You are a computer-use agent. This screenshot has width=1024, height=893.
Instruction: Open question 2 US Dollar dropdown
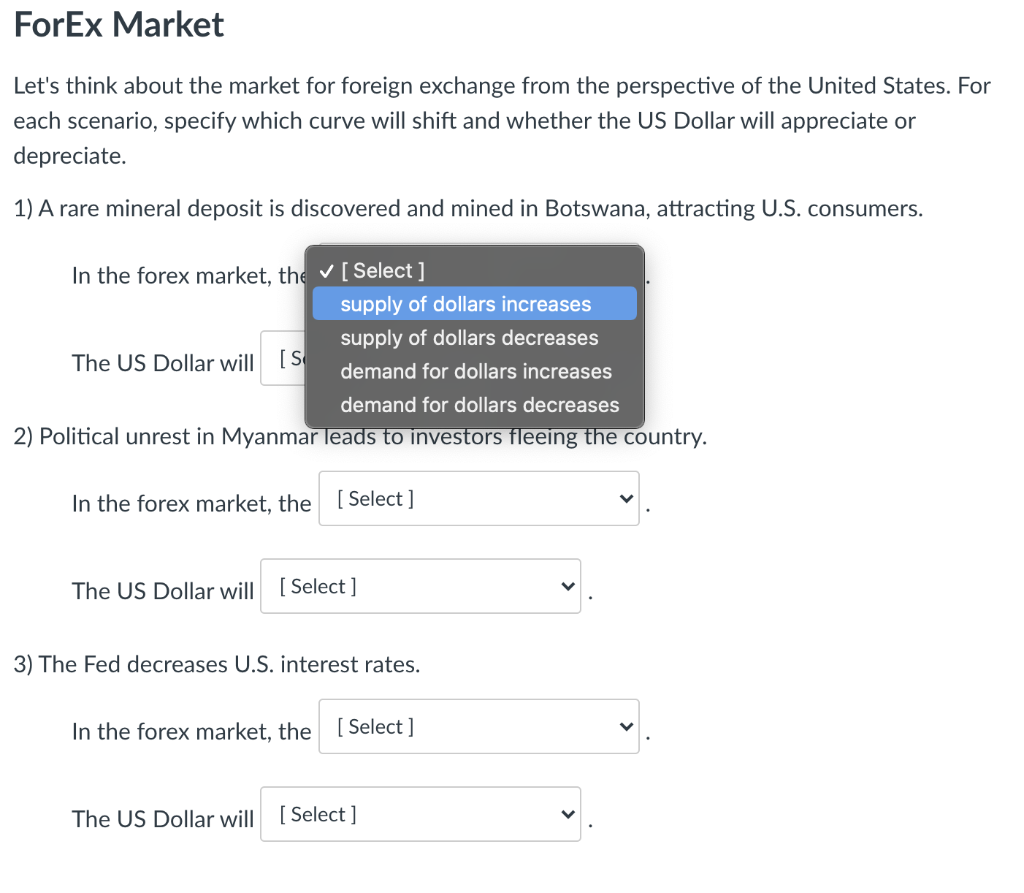pyautogui.click(x=420, y=586)
